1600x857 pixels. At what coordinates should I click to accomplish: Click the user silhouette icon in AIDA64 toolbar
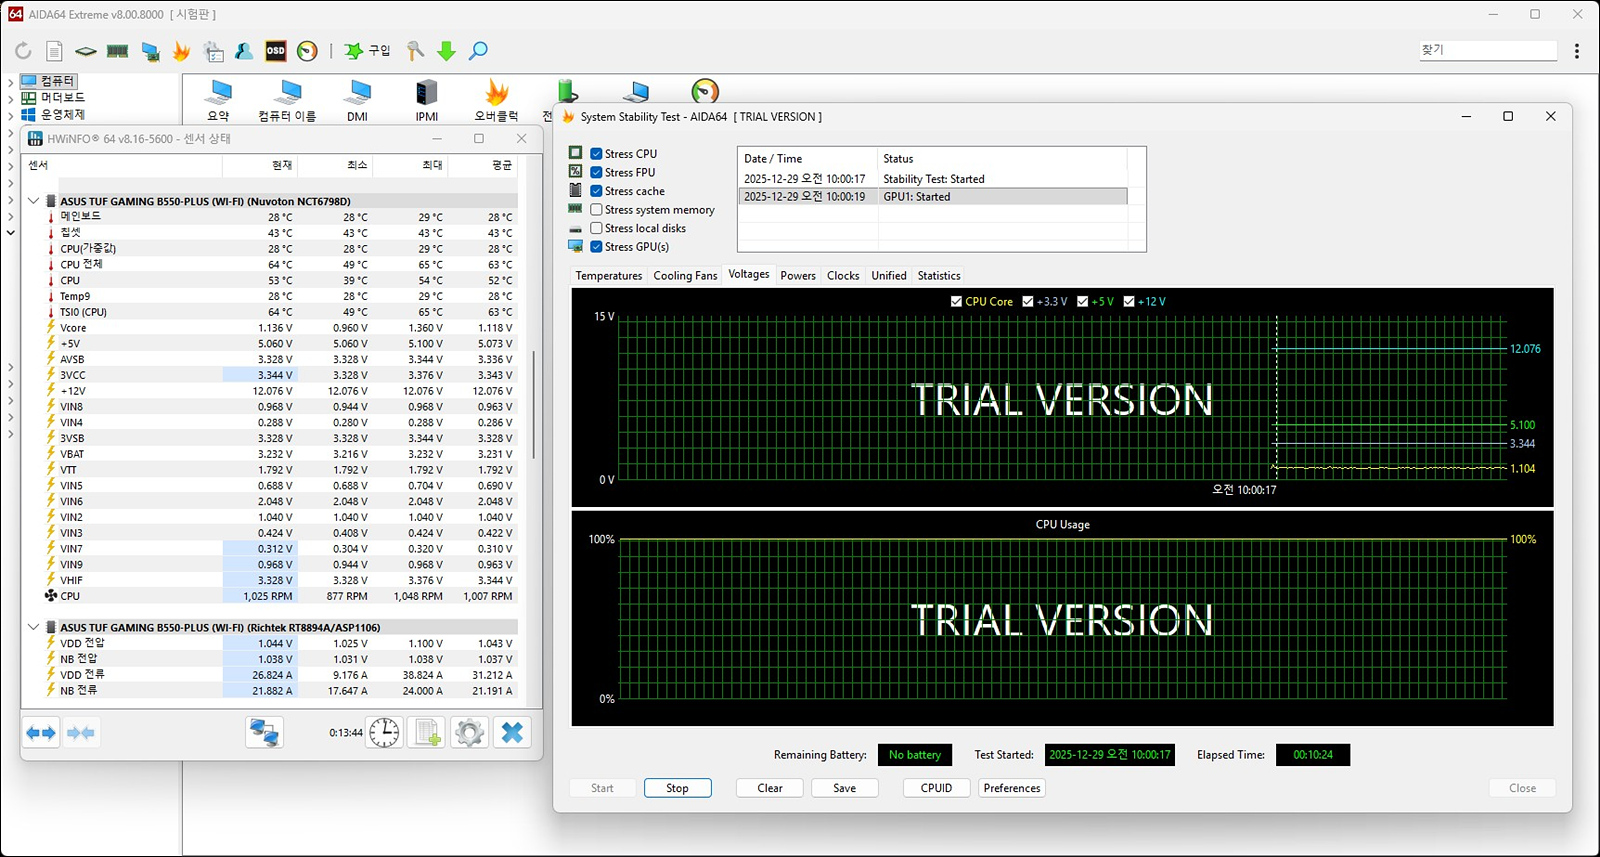(x=244, y=50)
